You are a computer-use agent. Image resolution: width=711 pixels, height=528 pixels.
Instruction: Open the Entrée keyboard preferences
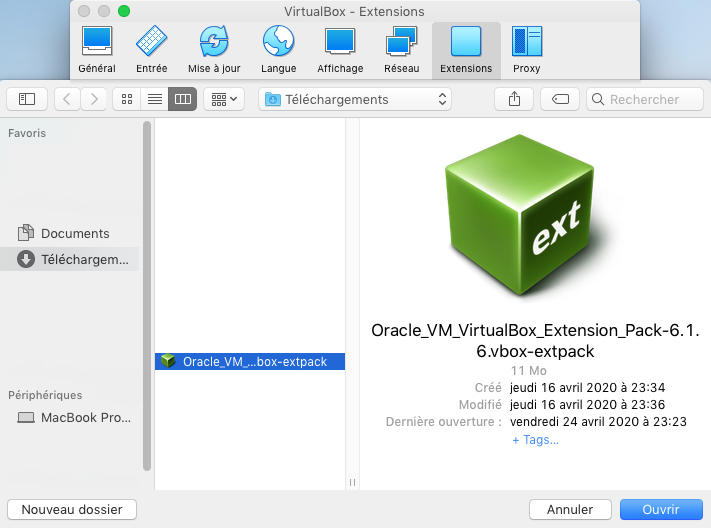click(151, 50)
